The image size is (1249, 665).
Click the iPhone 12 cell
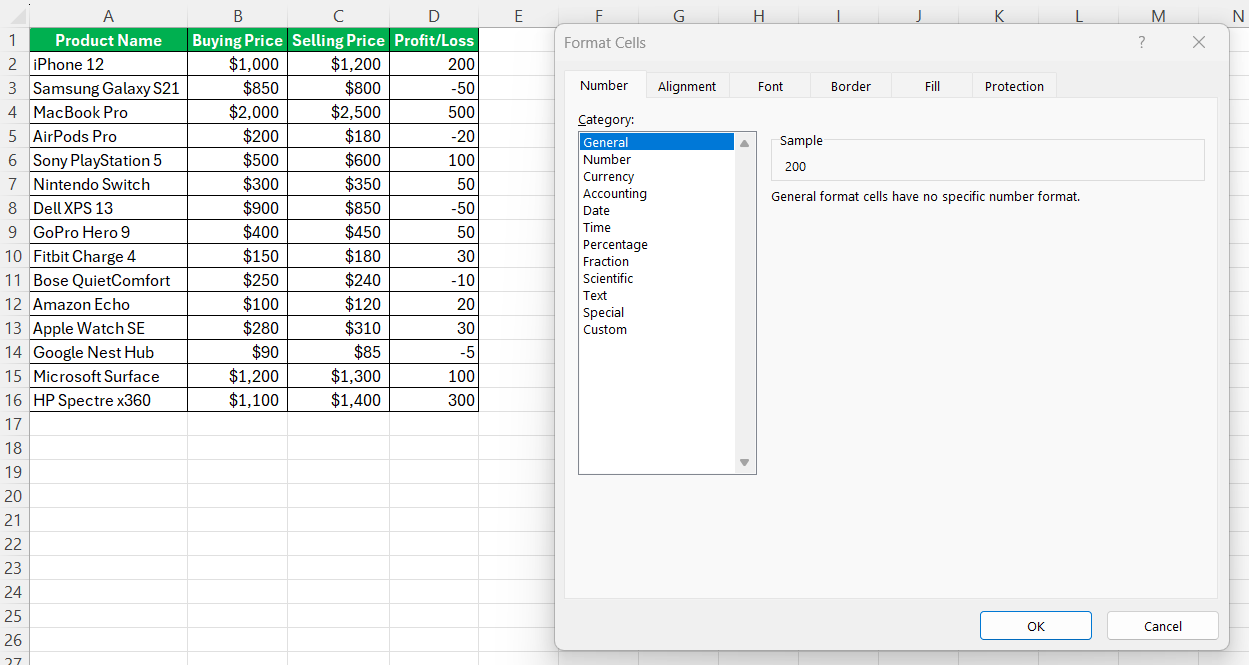click(108, 64)
